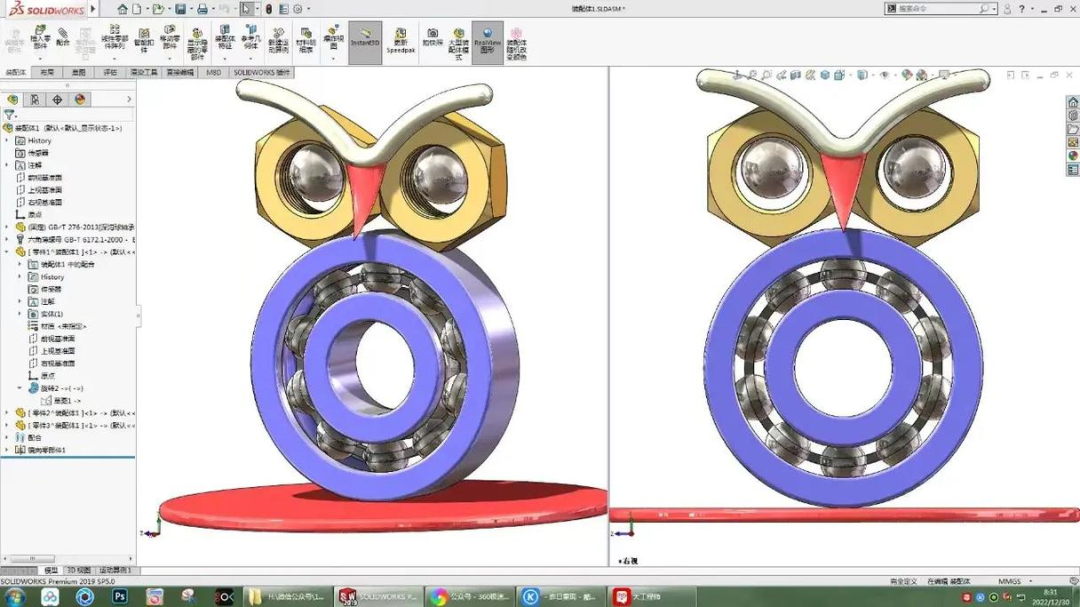1080x607 pixels.
Task: Click the Mate (配合) tool icon
Action: pos(64,40)
